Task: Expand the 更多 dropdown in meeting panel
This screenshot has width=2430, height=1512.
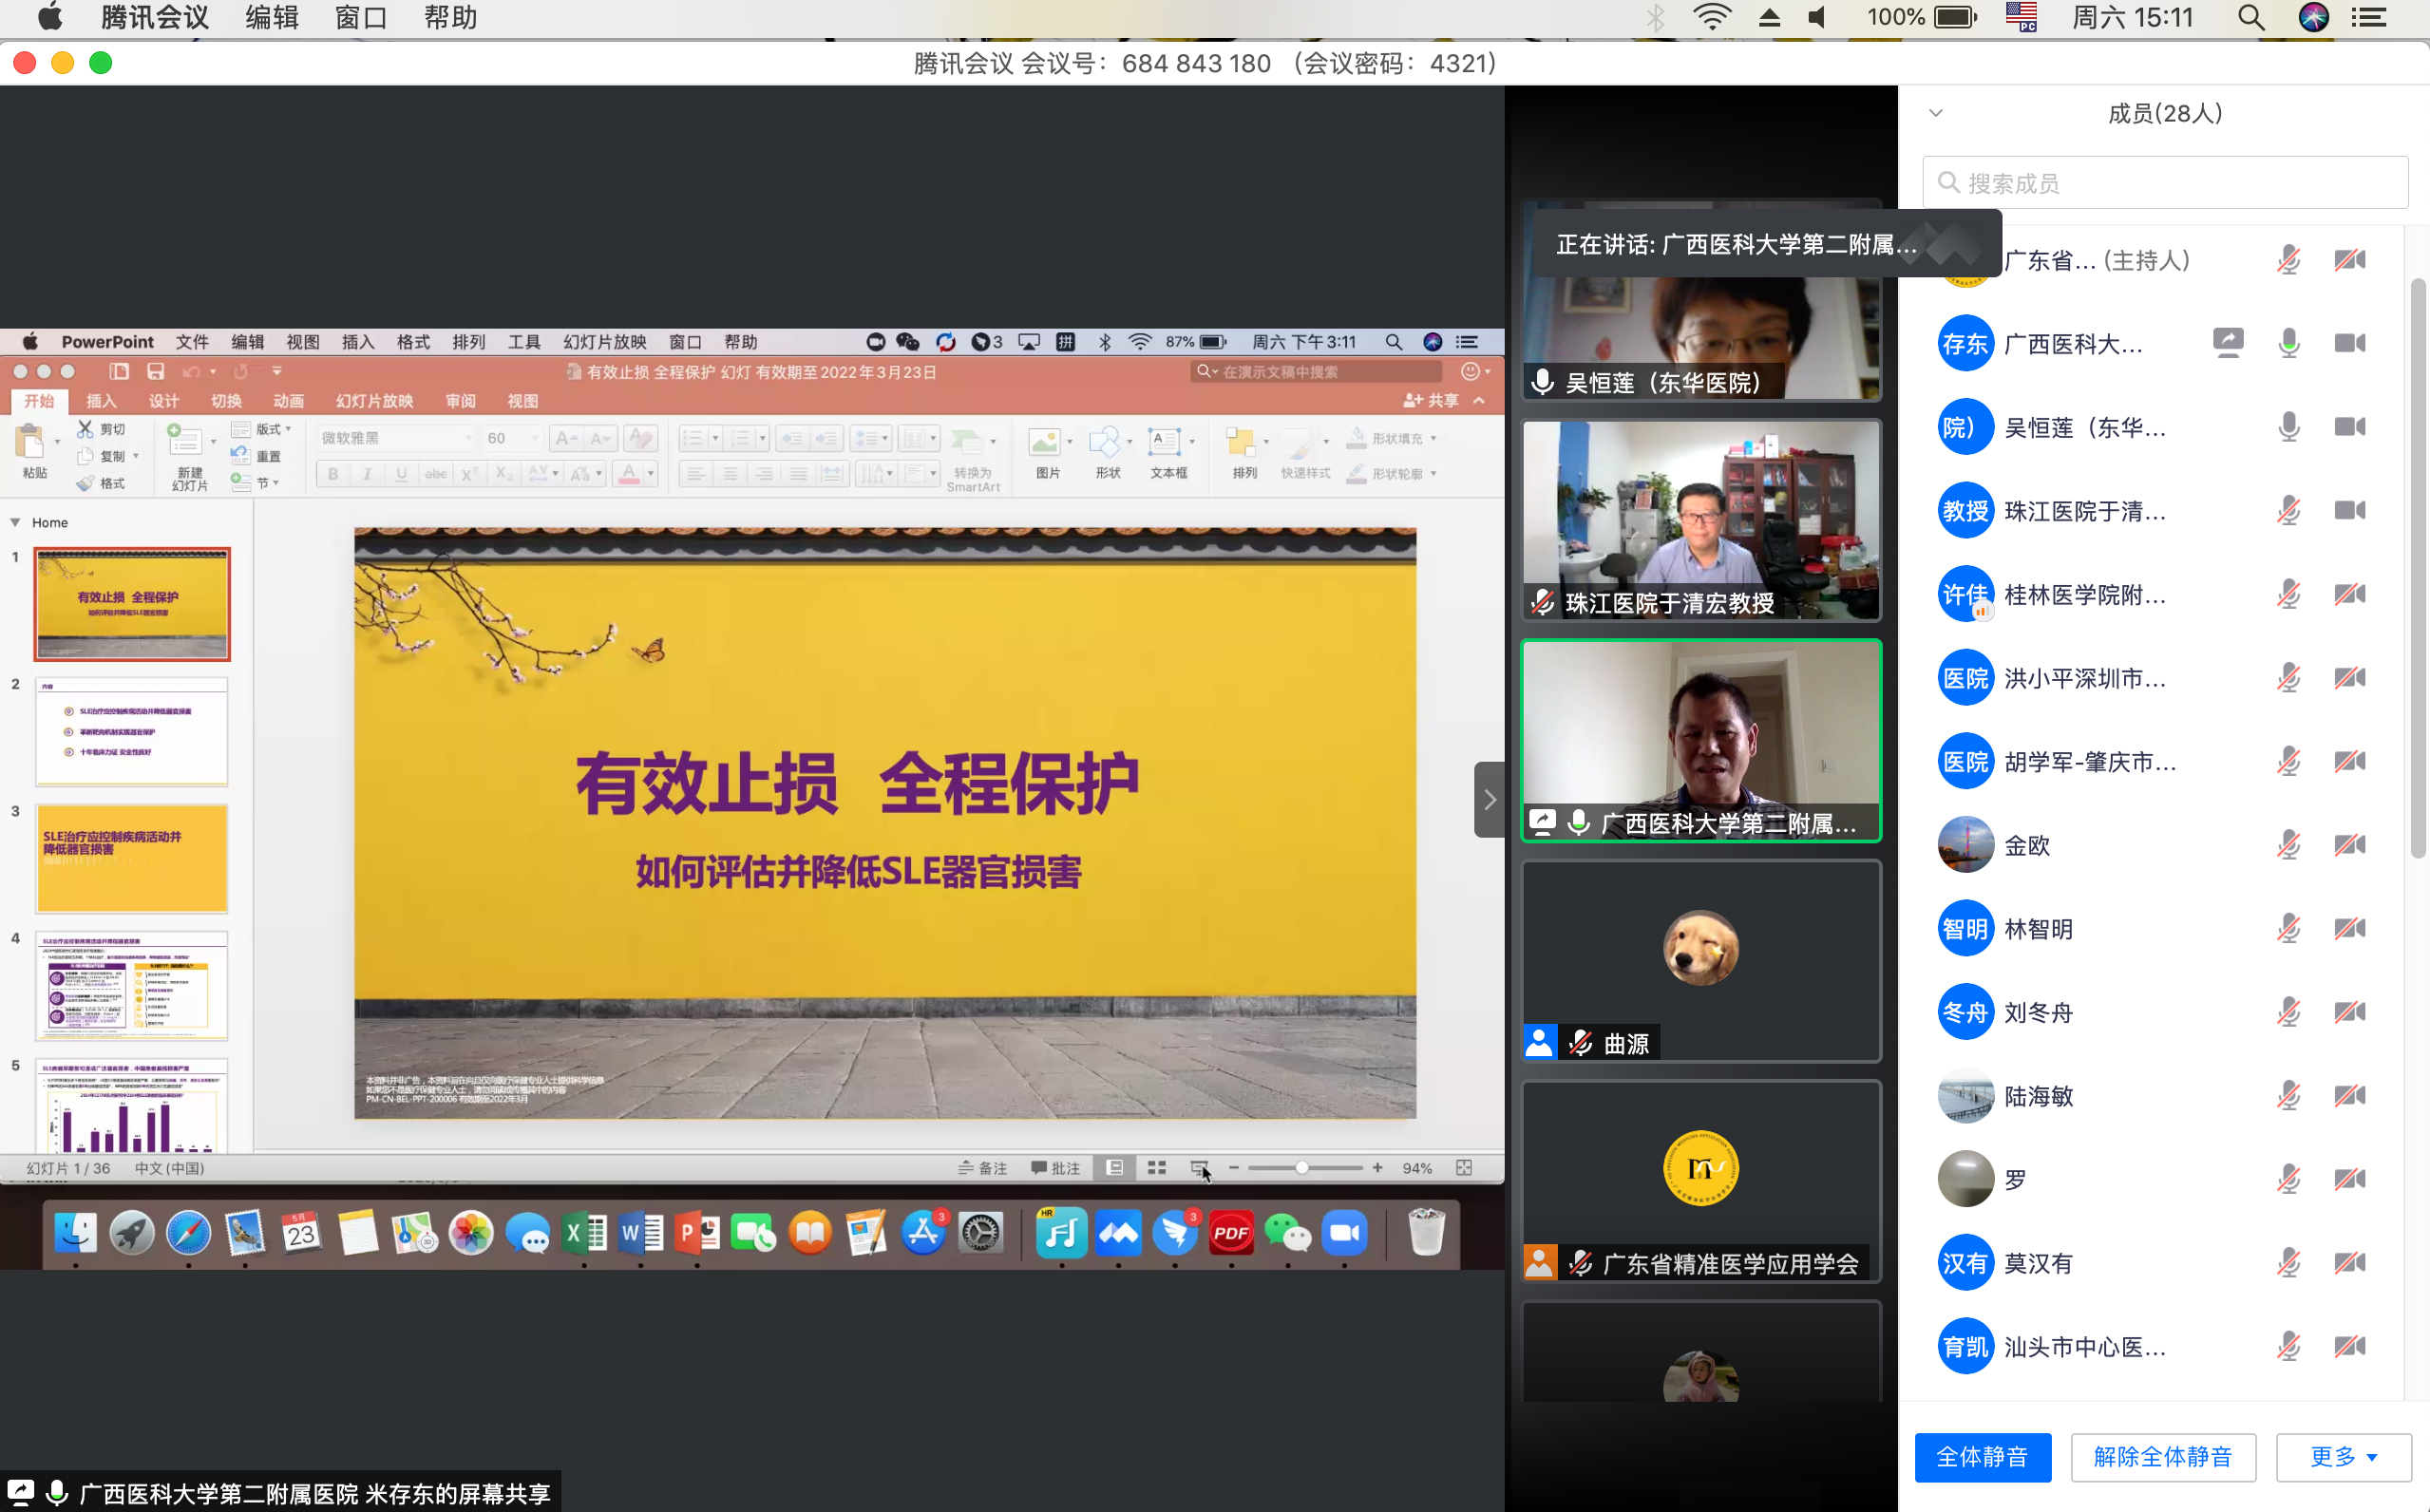Action: pyautogui.click(x=2342, y=1457)
